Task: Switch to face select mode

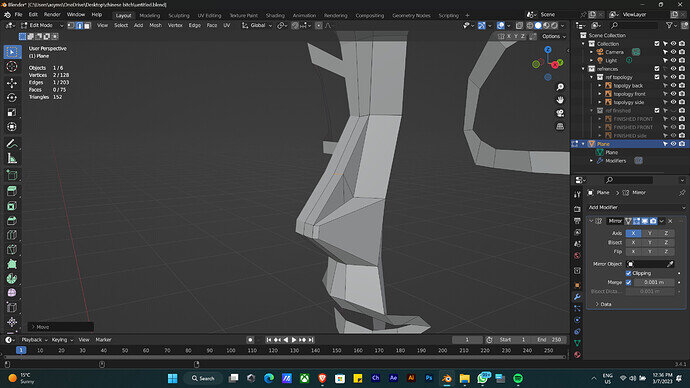Action: click(x=87, y=26)
